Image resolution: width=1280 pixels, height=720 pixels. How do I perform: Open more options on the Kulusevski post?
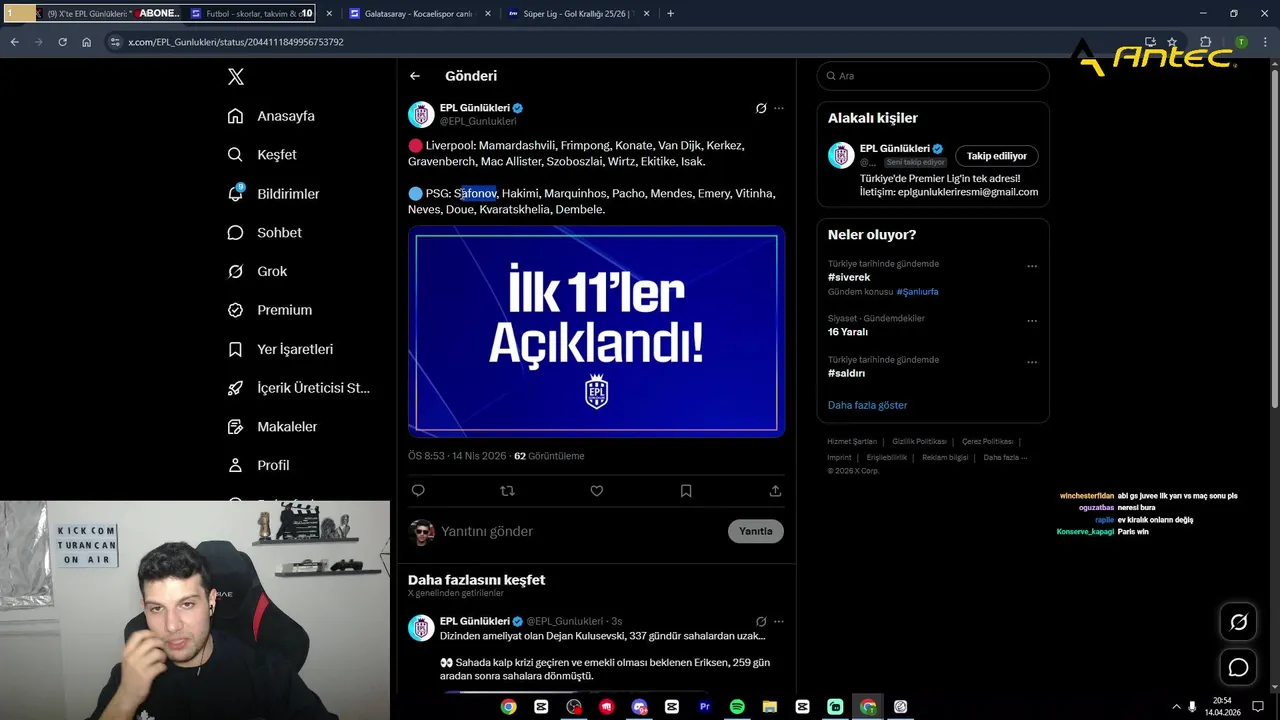coord(779,621)
